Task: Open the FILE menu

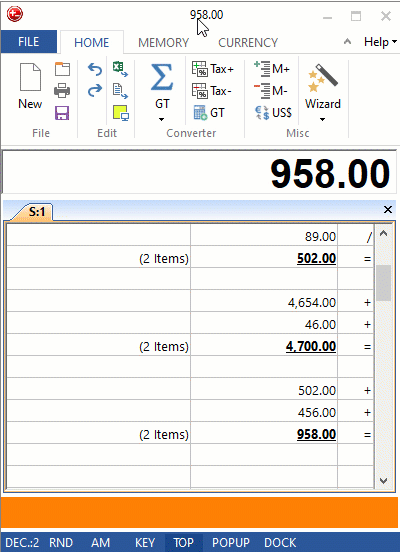Action: [29, 42]
